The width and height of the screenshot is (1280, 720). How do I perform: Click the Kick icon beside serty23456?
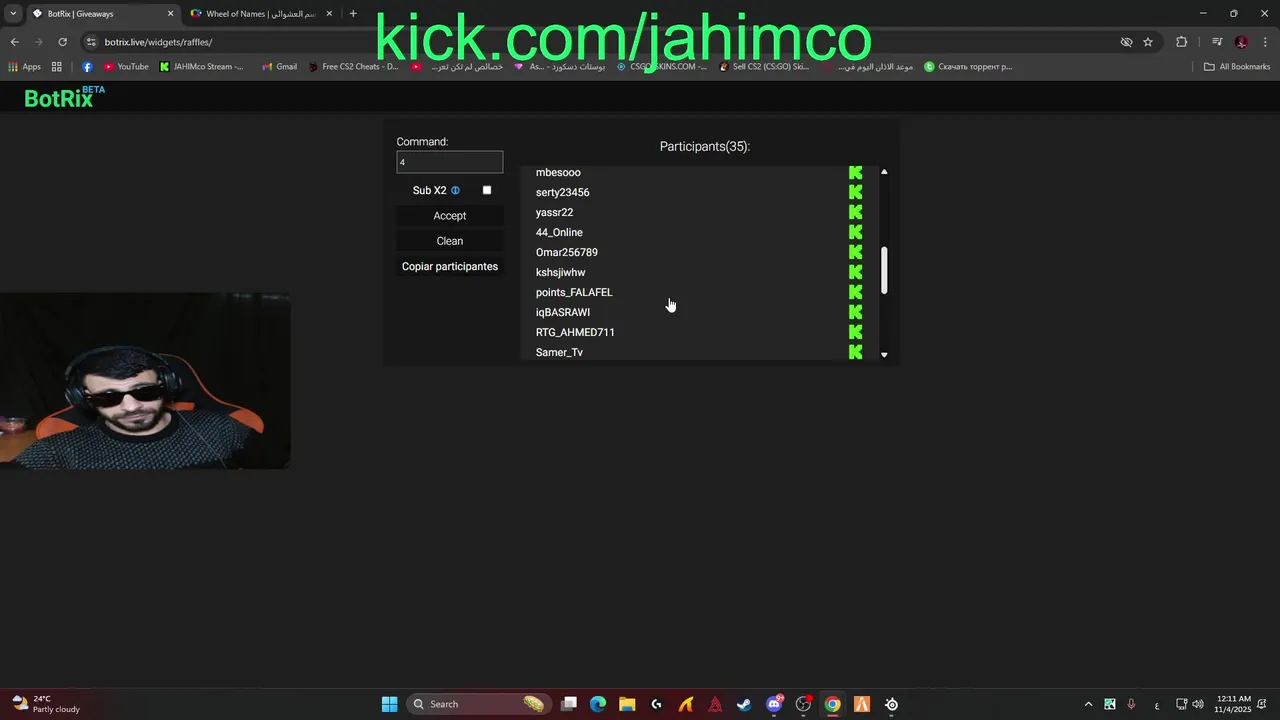pos(855,192)
